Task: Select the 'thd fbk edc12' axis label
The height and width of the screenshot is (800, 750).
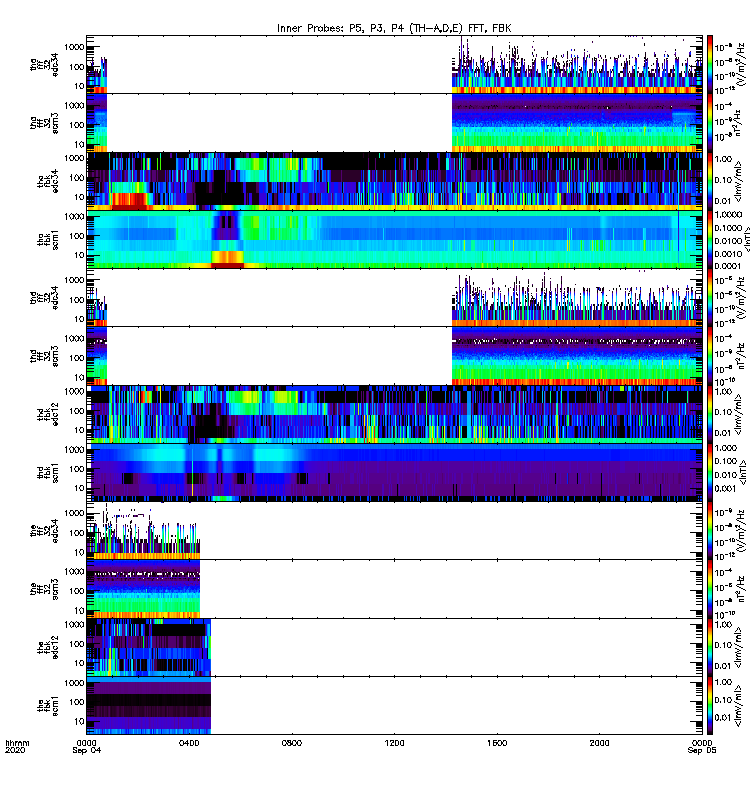Action: click(x=48, y=414)
